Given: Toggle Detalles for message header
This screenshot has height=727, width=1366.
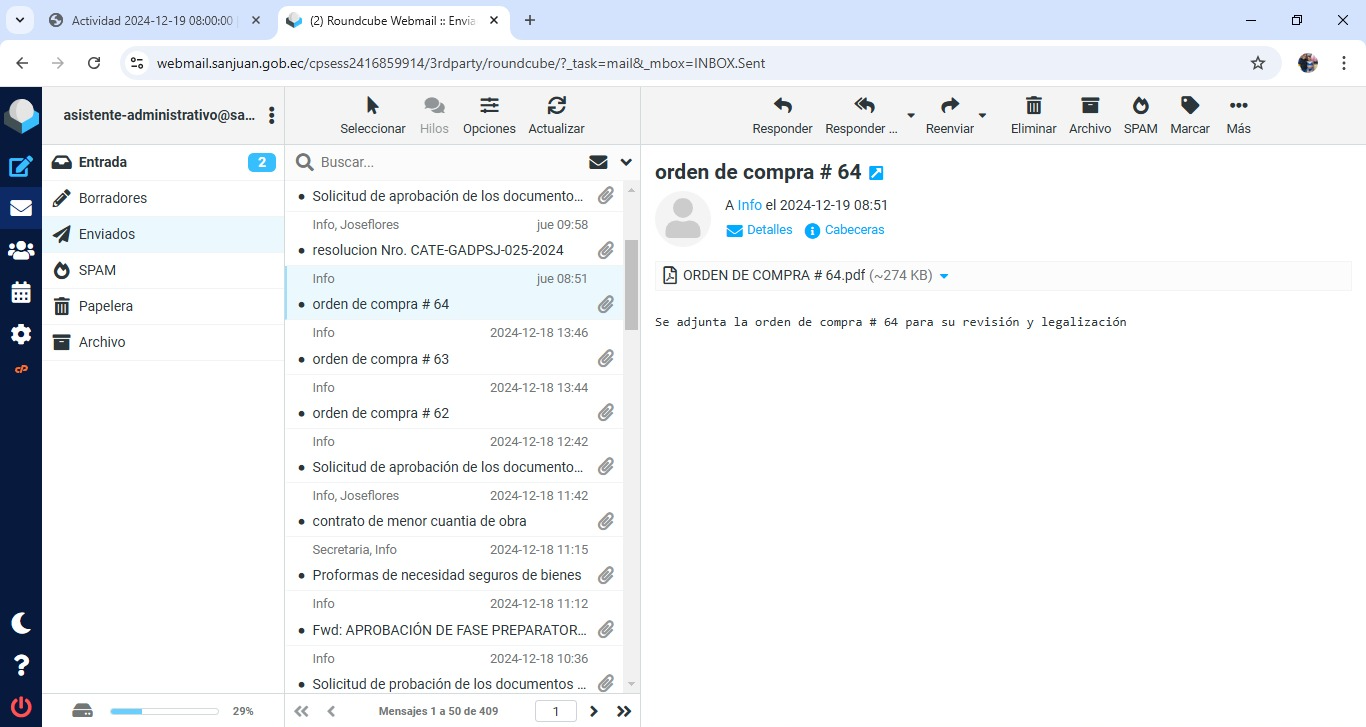Looking at the screenshot, I should (x=759, y=230).
